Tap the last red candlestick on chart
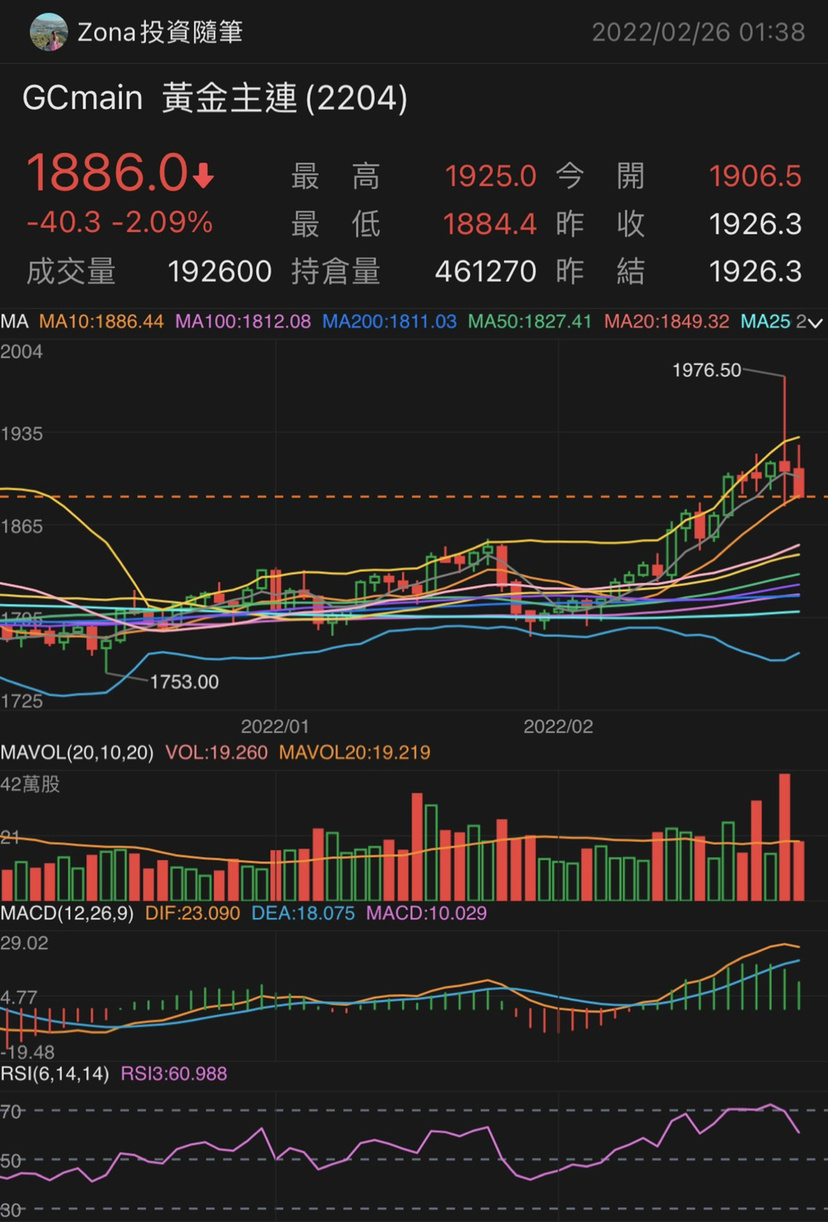Viewport: 828px width, 1222px height. click(799, 482)
